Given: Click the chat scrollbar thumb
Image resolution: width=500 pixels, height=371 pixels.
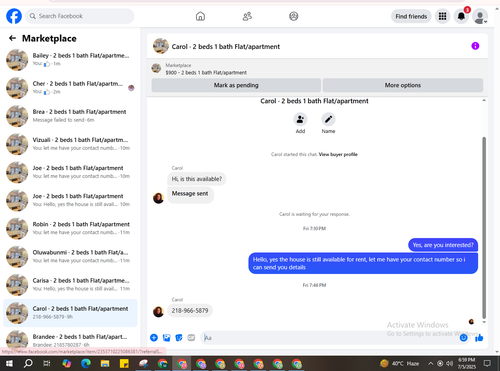Looking at the screenshot, I should pyautogui.click(x=484, y=228).
